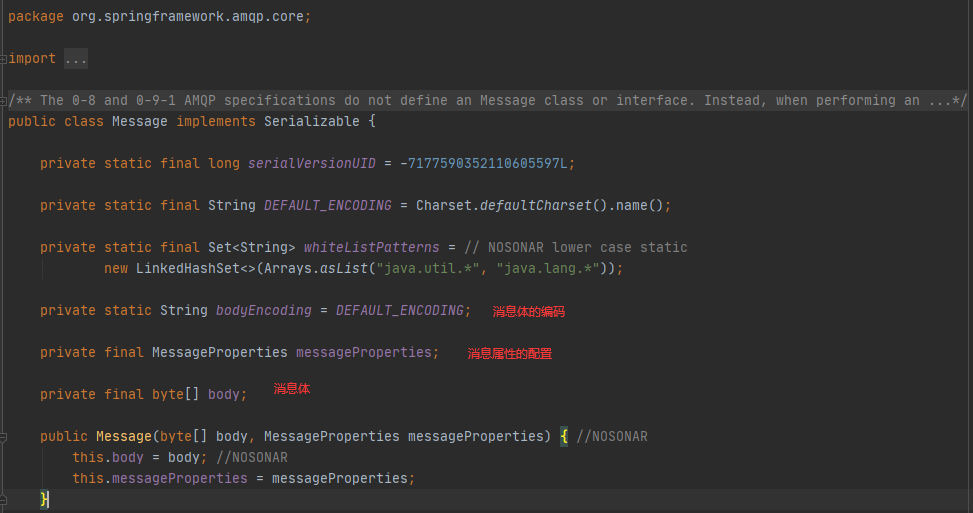The width and height of the screenshot is (973, 513).
Task: Click comment '// NOSONAR lower case static'
Action: (576, 248)
